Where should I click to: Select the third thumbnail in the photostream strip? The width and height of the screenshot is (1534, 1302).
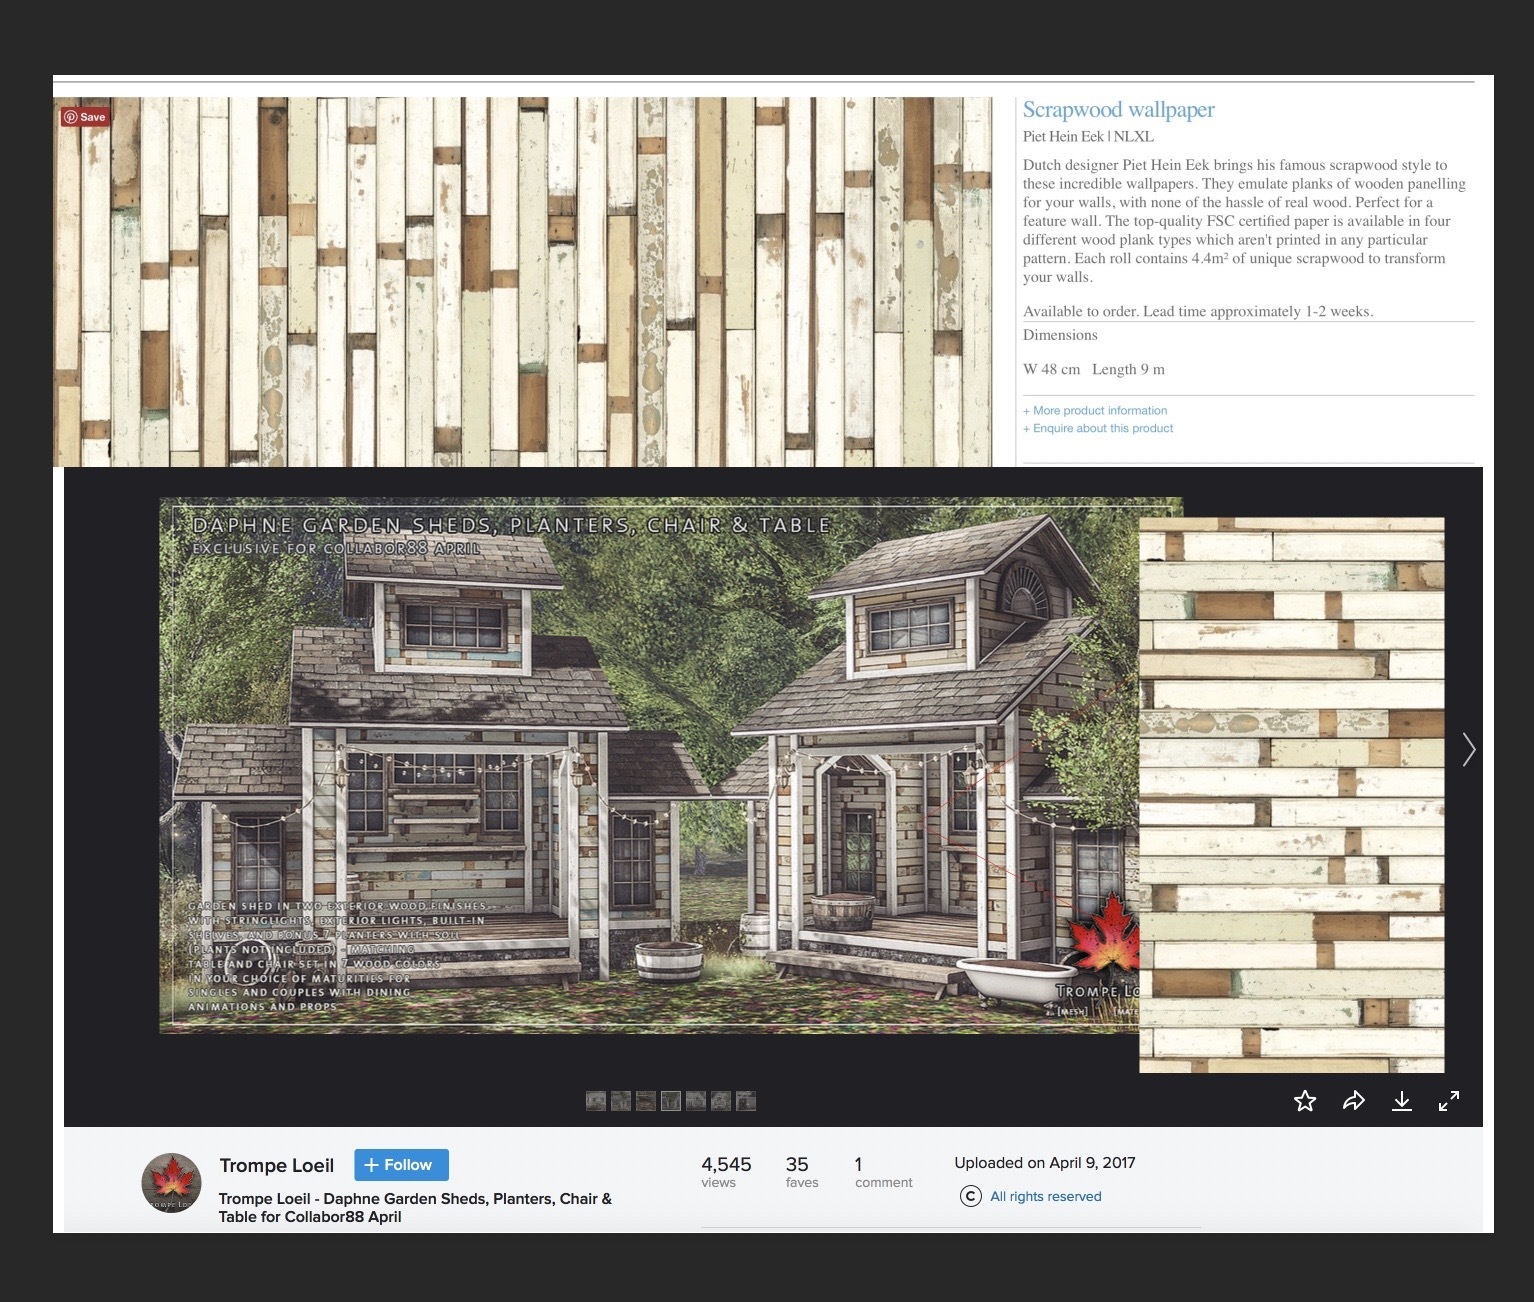coord(646,1101)
